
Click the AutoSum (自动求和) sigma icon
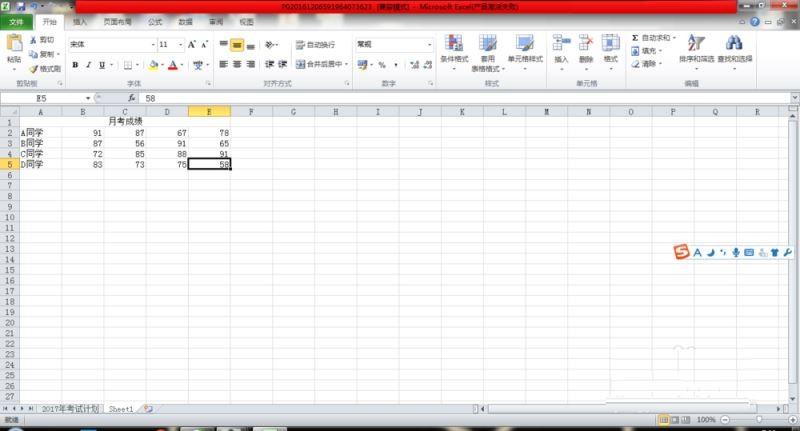(x=635, y=38)
